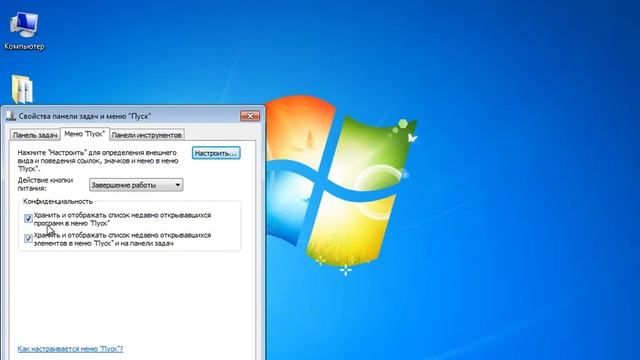Viewport: 640px width, 360px height.
Task: Open the Компьютер desktop icon
Action: click(24, 31)
